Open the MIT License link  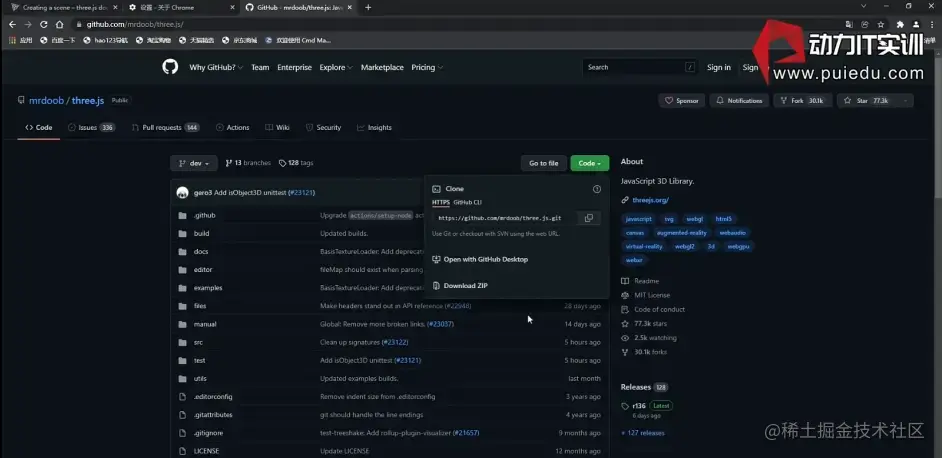click(652, 295)
